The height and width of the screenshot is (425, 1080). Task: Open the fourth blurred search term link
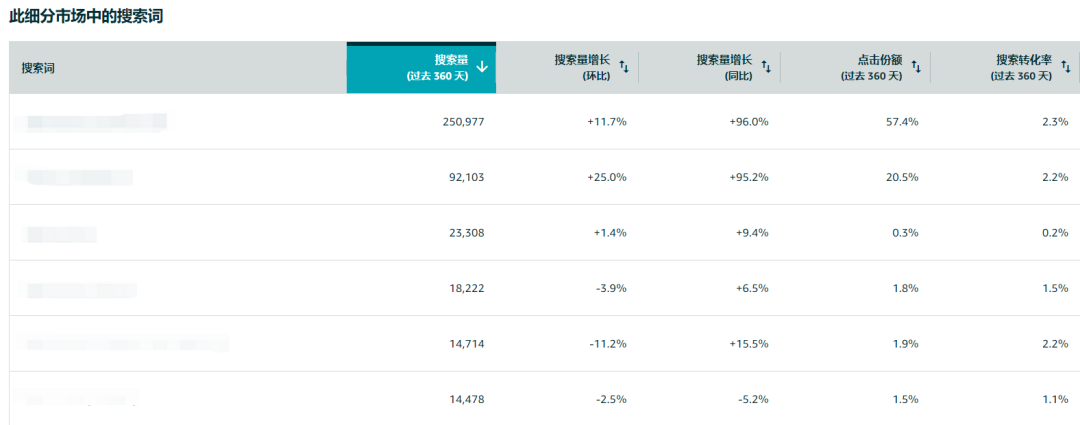click(81, 289)
